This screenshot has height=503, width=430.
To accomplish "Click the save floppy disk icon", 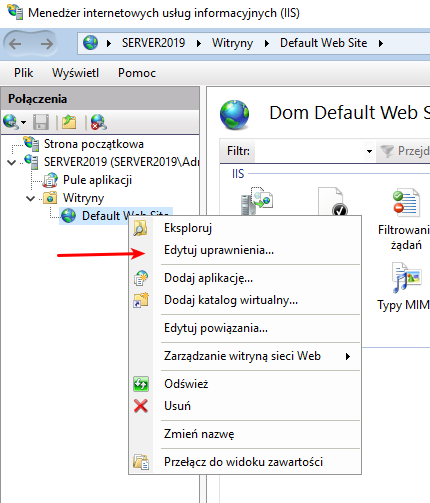I will click(x=41, y=122).
